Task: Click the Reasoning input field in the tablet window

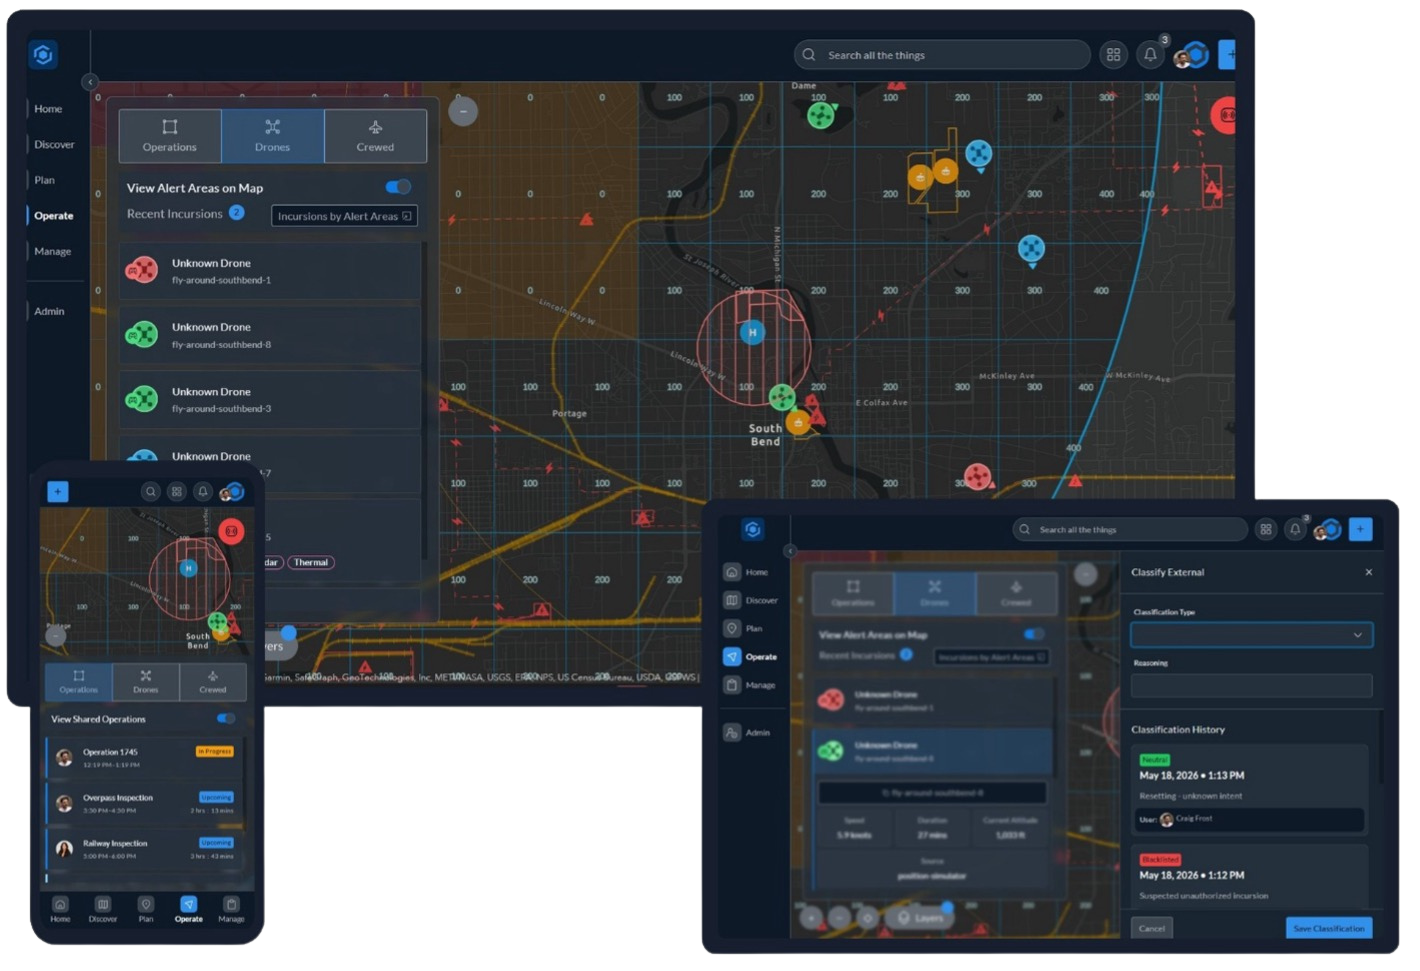Action: [x=1251, y=685]
